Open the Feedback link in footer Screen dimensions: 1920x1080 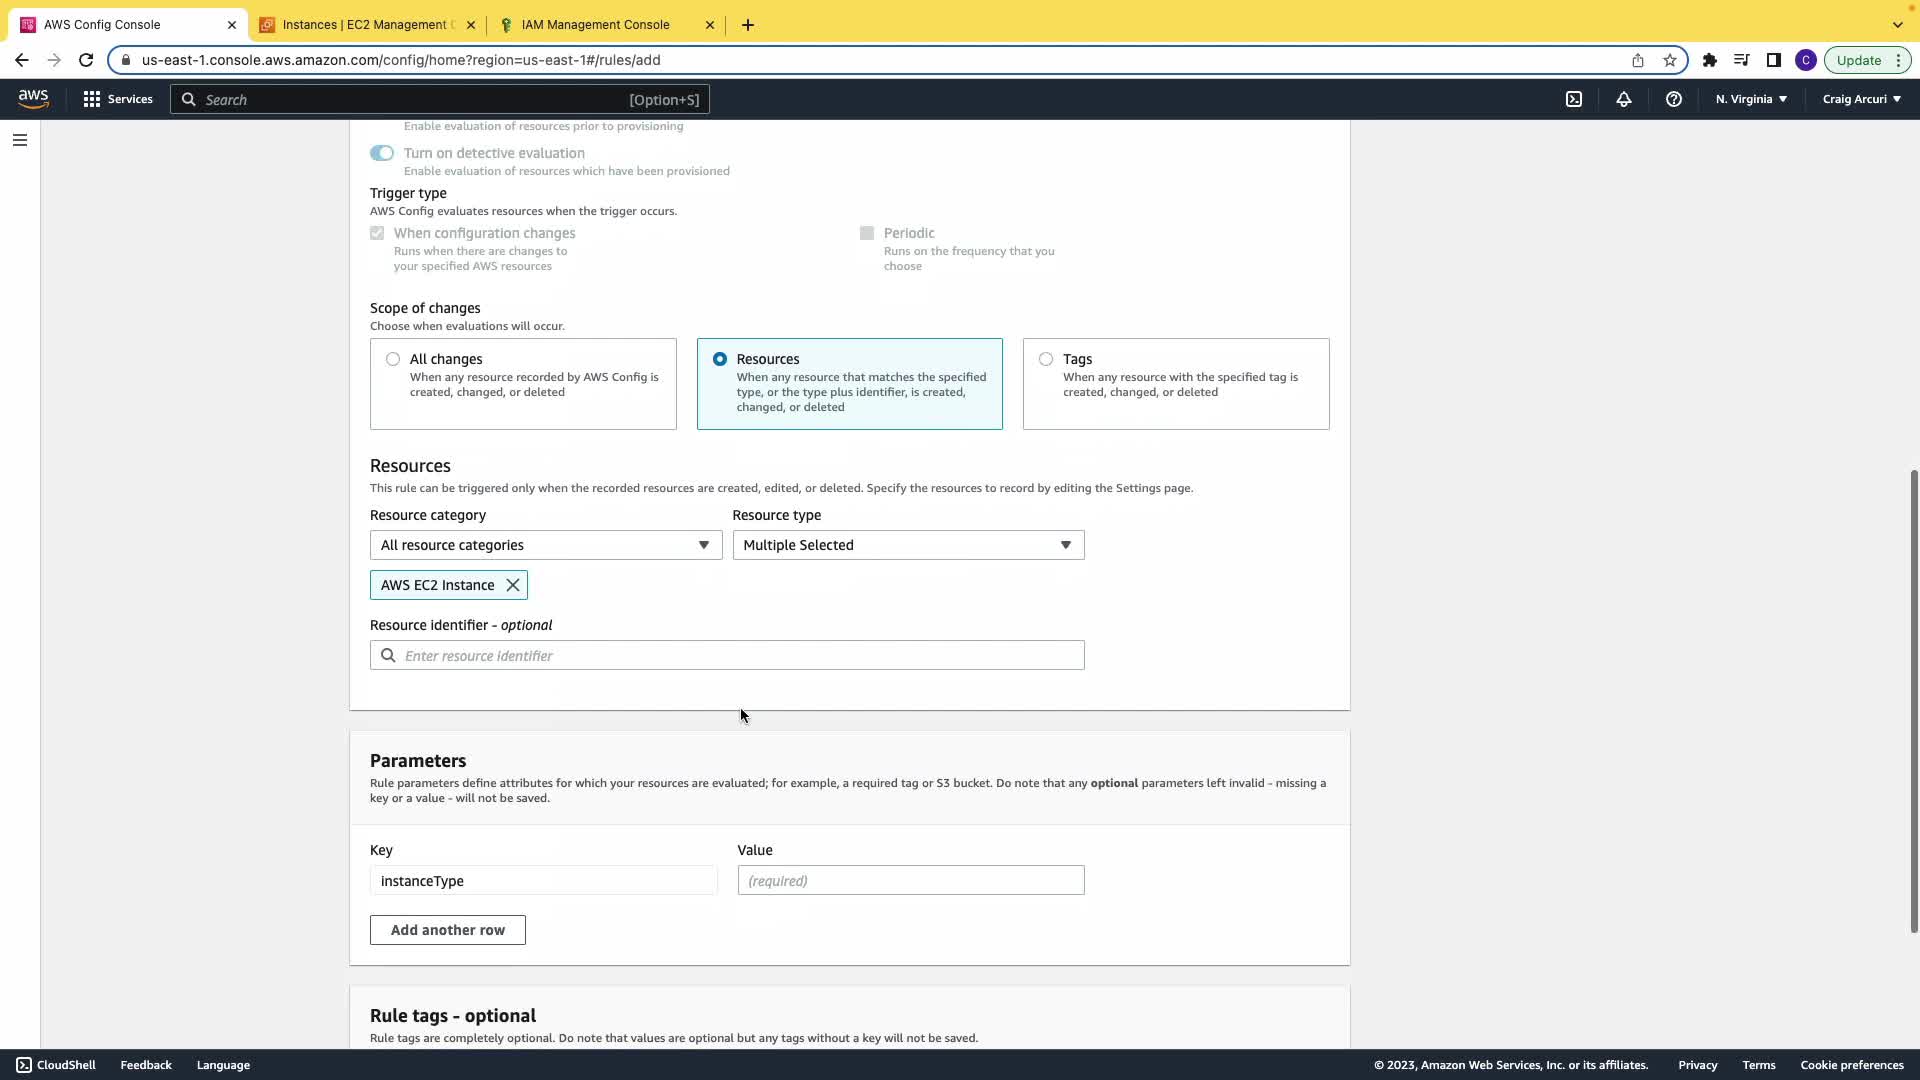tap(146, 1065)
